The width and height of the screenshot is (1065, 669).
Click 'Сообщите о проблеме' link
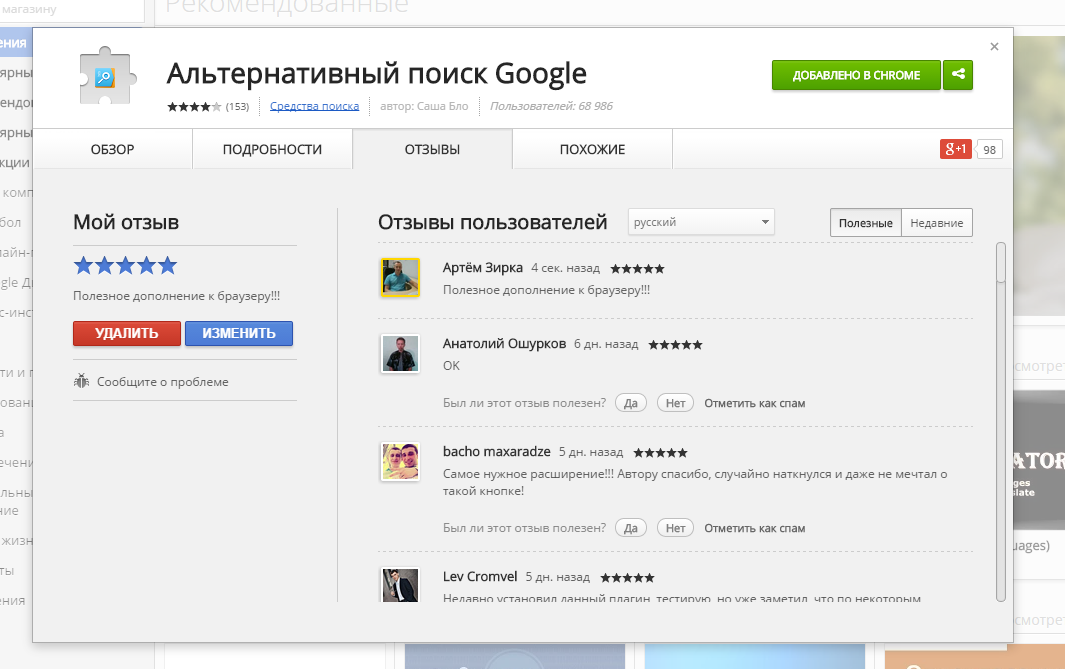click(x=163, y=382)
